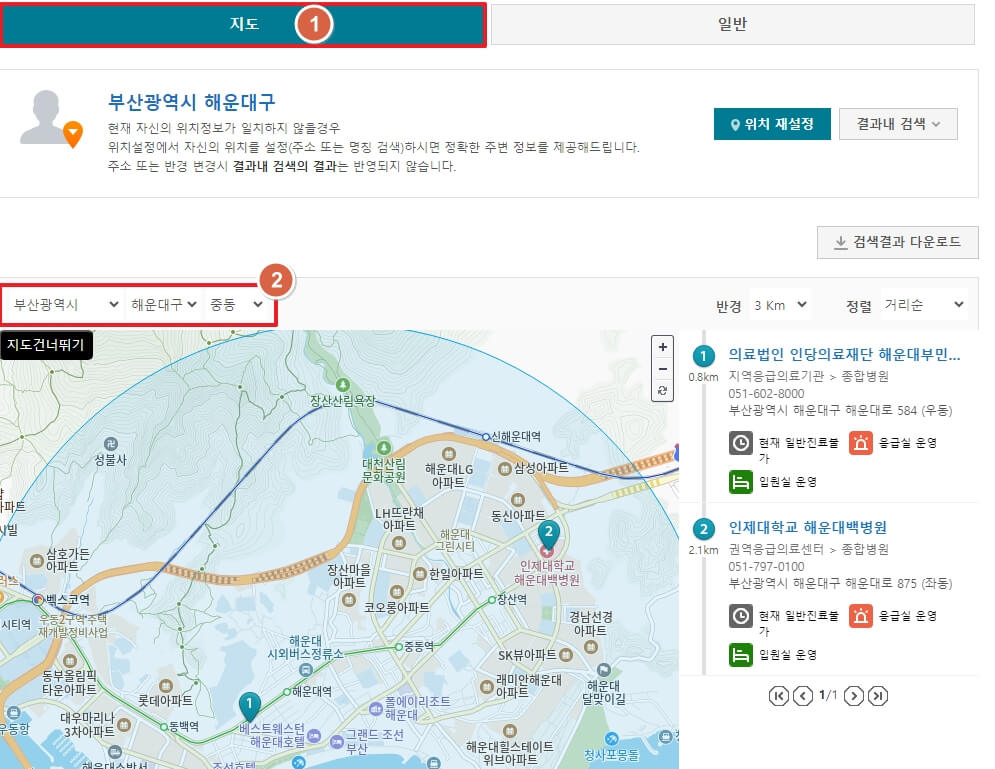Go to previous results page

click(803, 696)
